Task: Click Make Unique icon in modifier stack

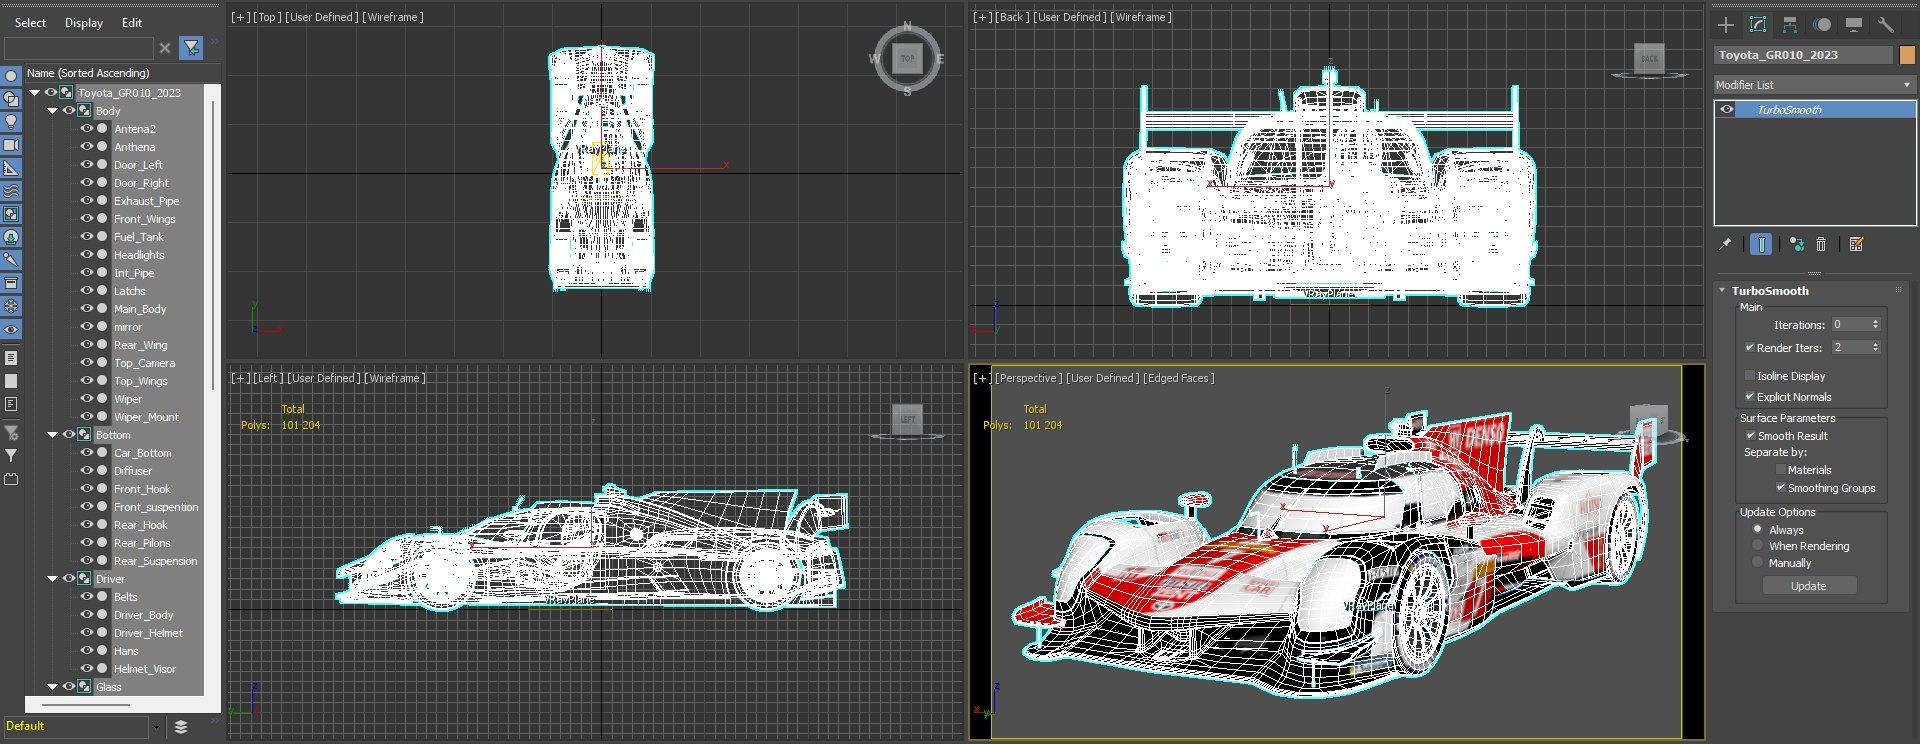Action: coord(1797,244)
